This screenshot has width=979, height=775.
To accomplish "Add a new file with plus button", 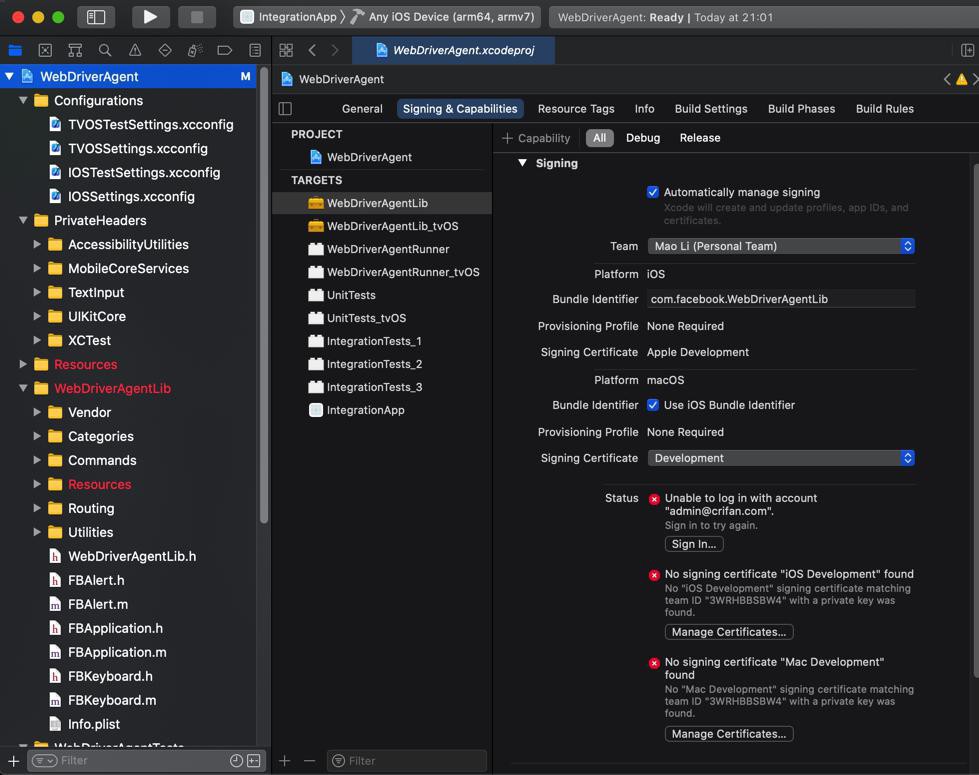I will 14,761.
